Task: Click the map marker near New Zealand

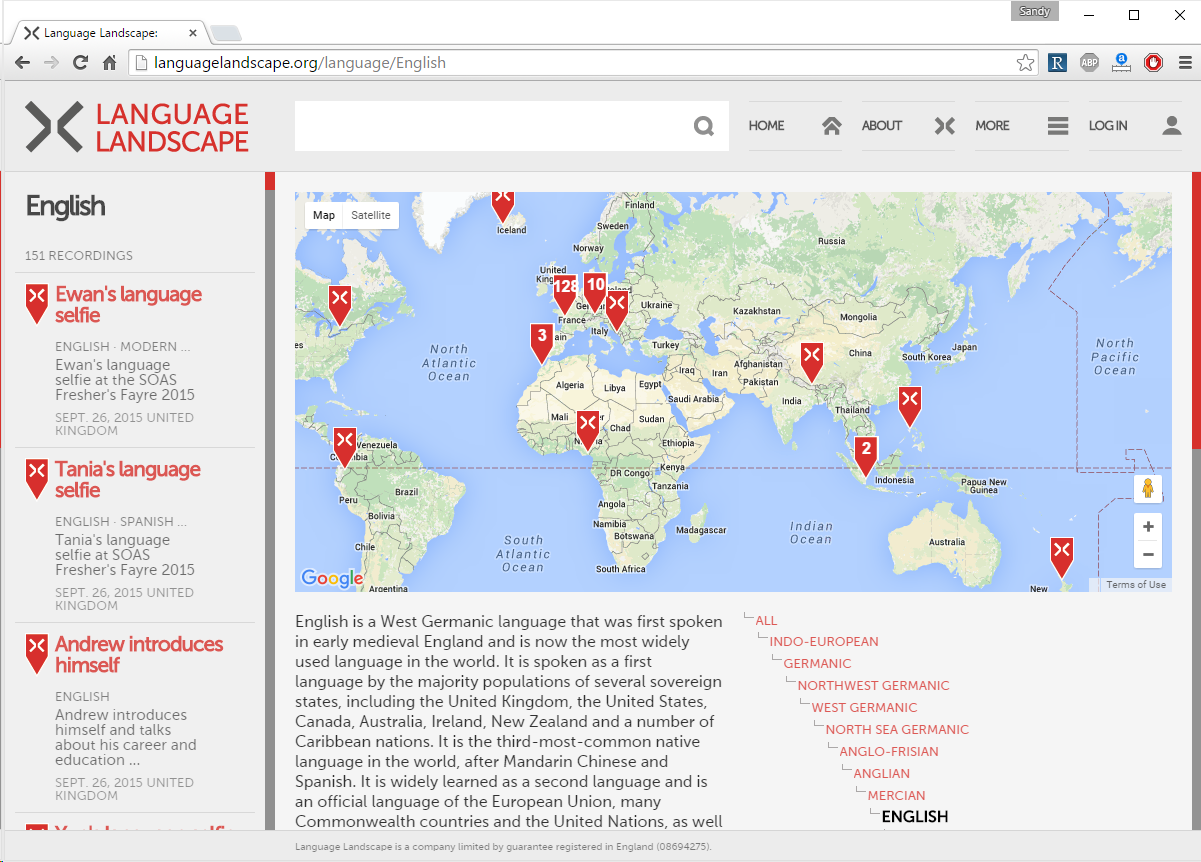Action: pyautogui.click(x=1062, y=556)
